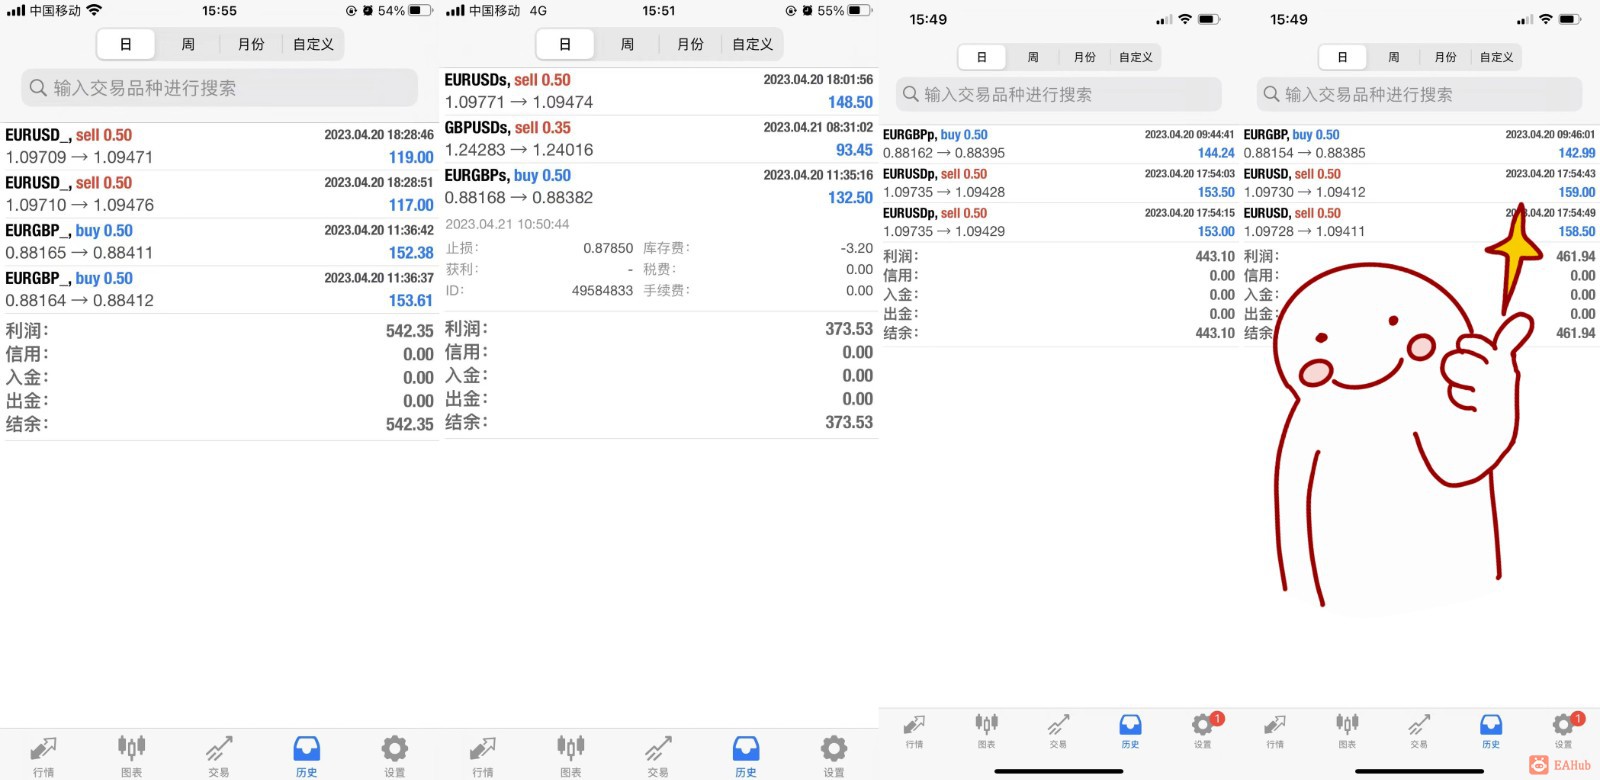Switch to 月份 tab in the 15:51 screen
This screenshot has width=1600, height=780.
[690, 44]
